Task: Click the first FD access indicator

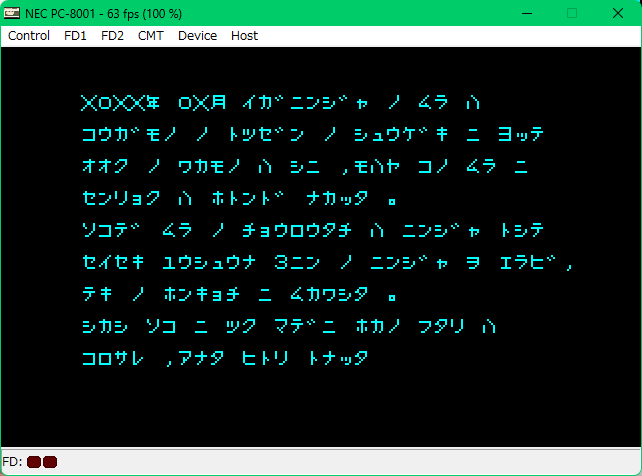Action: tap(34, 462)
